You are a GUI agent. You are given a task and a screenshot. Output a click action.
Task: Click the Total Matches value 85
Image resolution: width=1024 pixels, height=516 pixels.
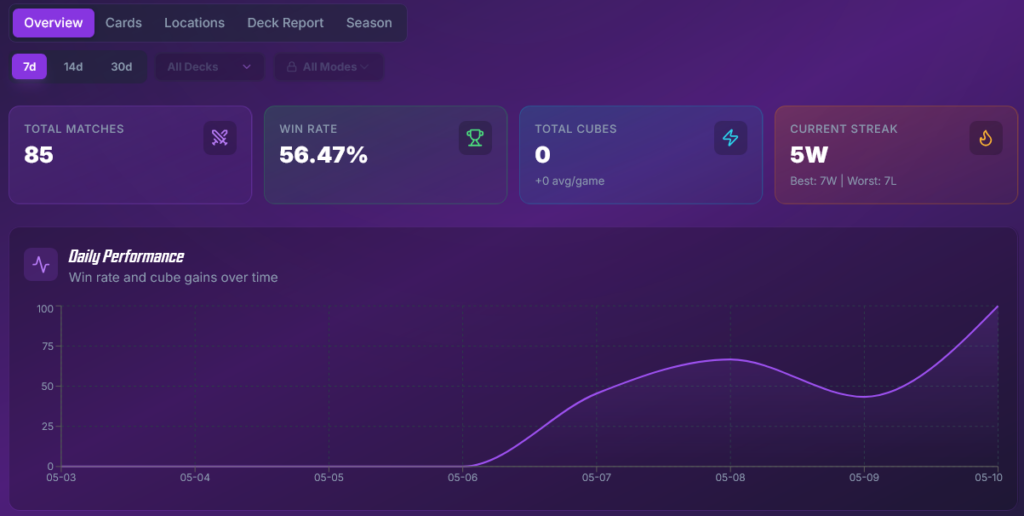point(39,155)
